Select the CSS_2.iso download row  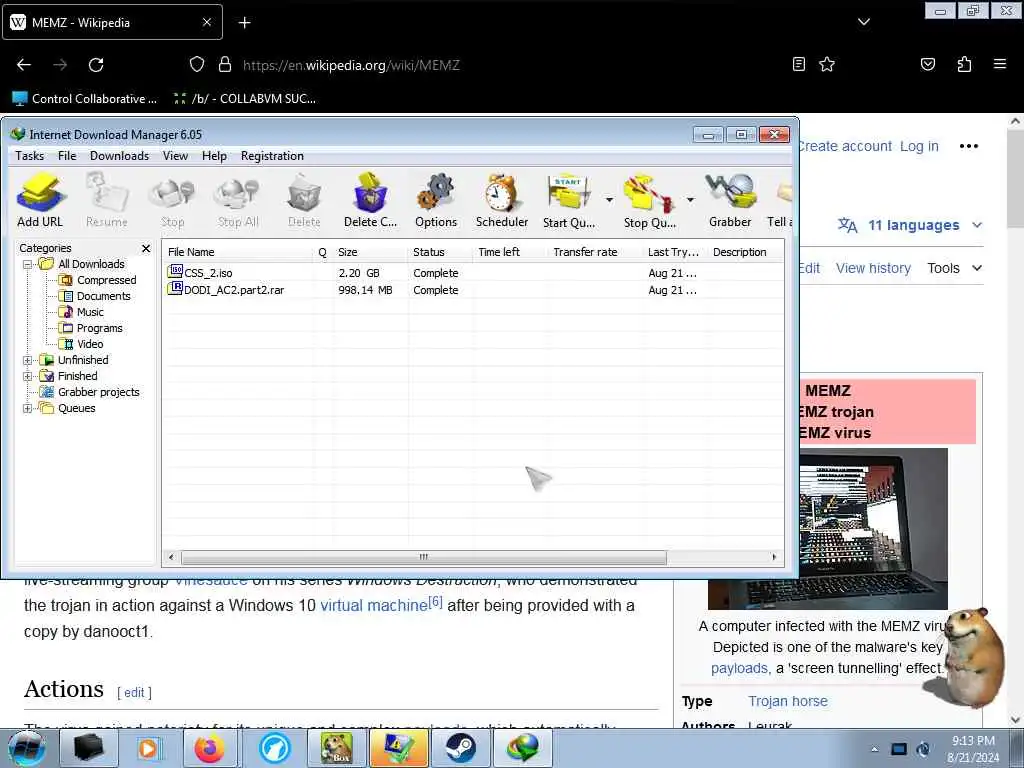click(x=473, y=273)
